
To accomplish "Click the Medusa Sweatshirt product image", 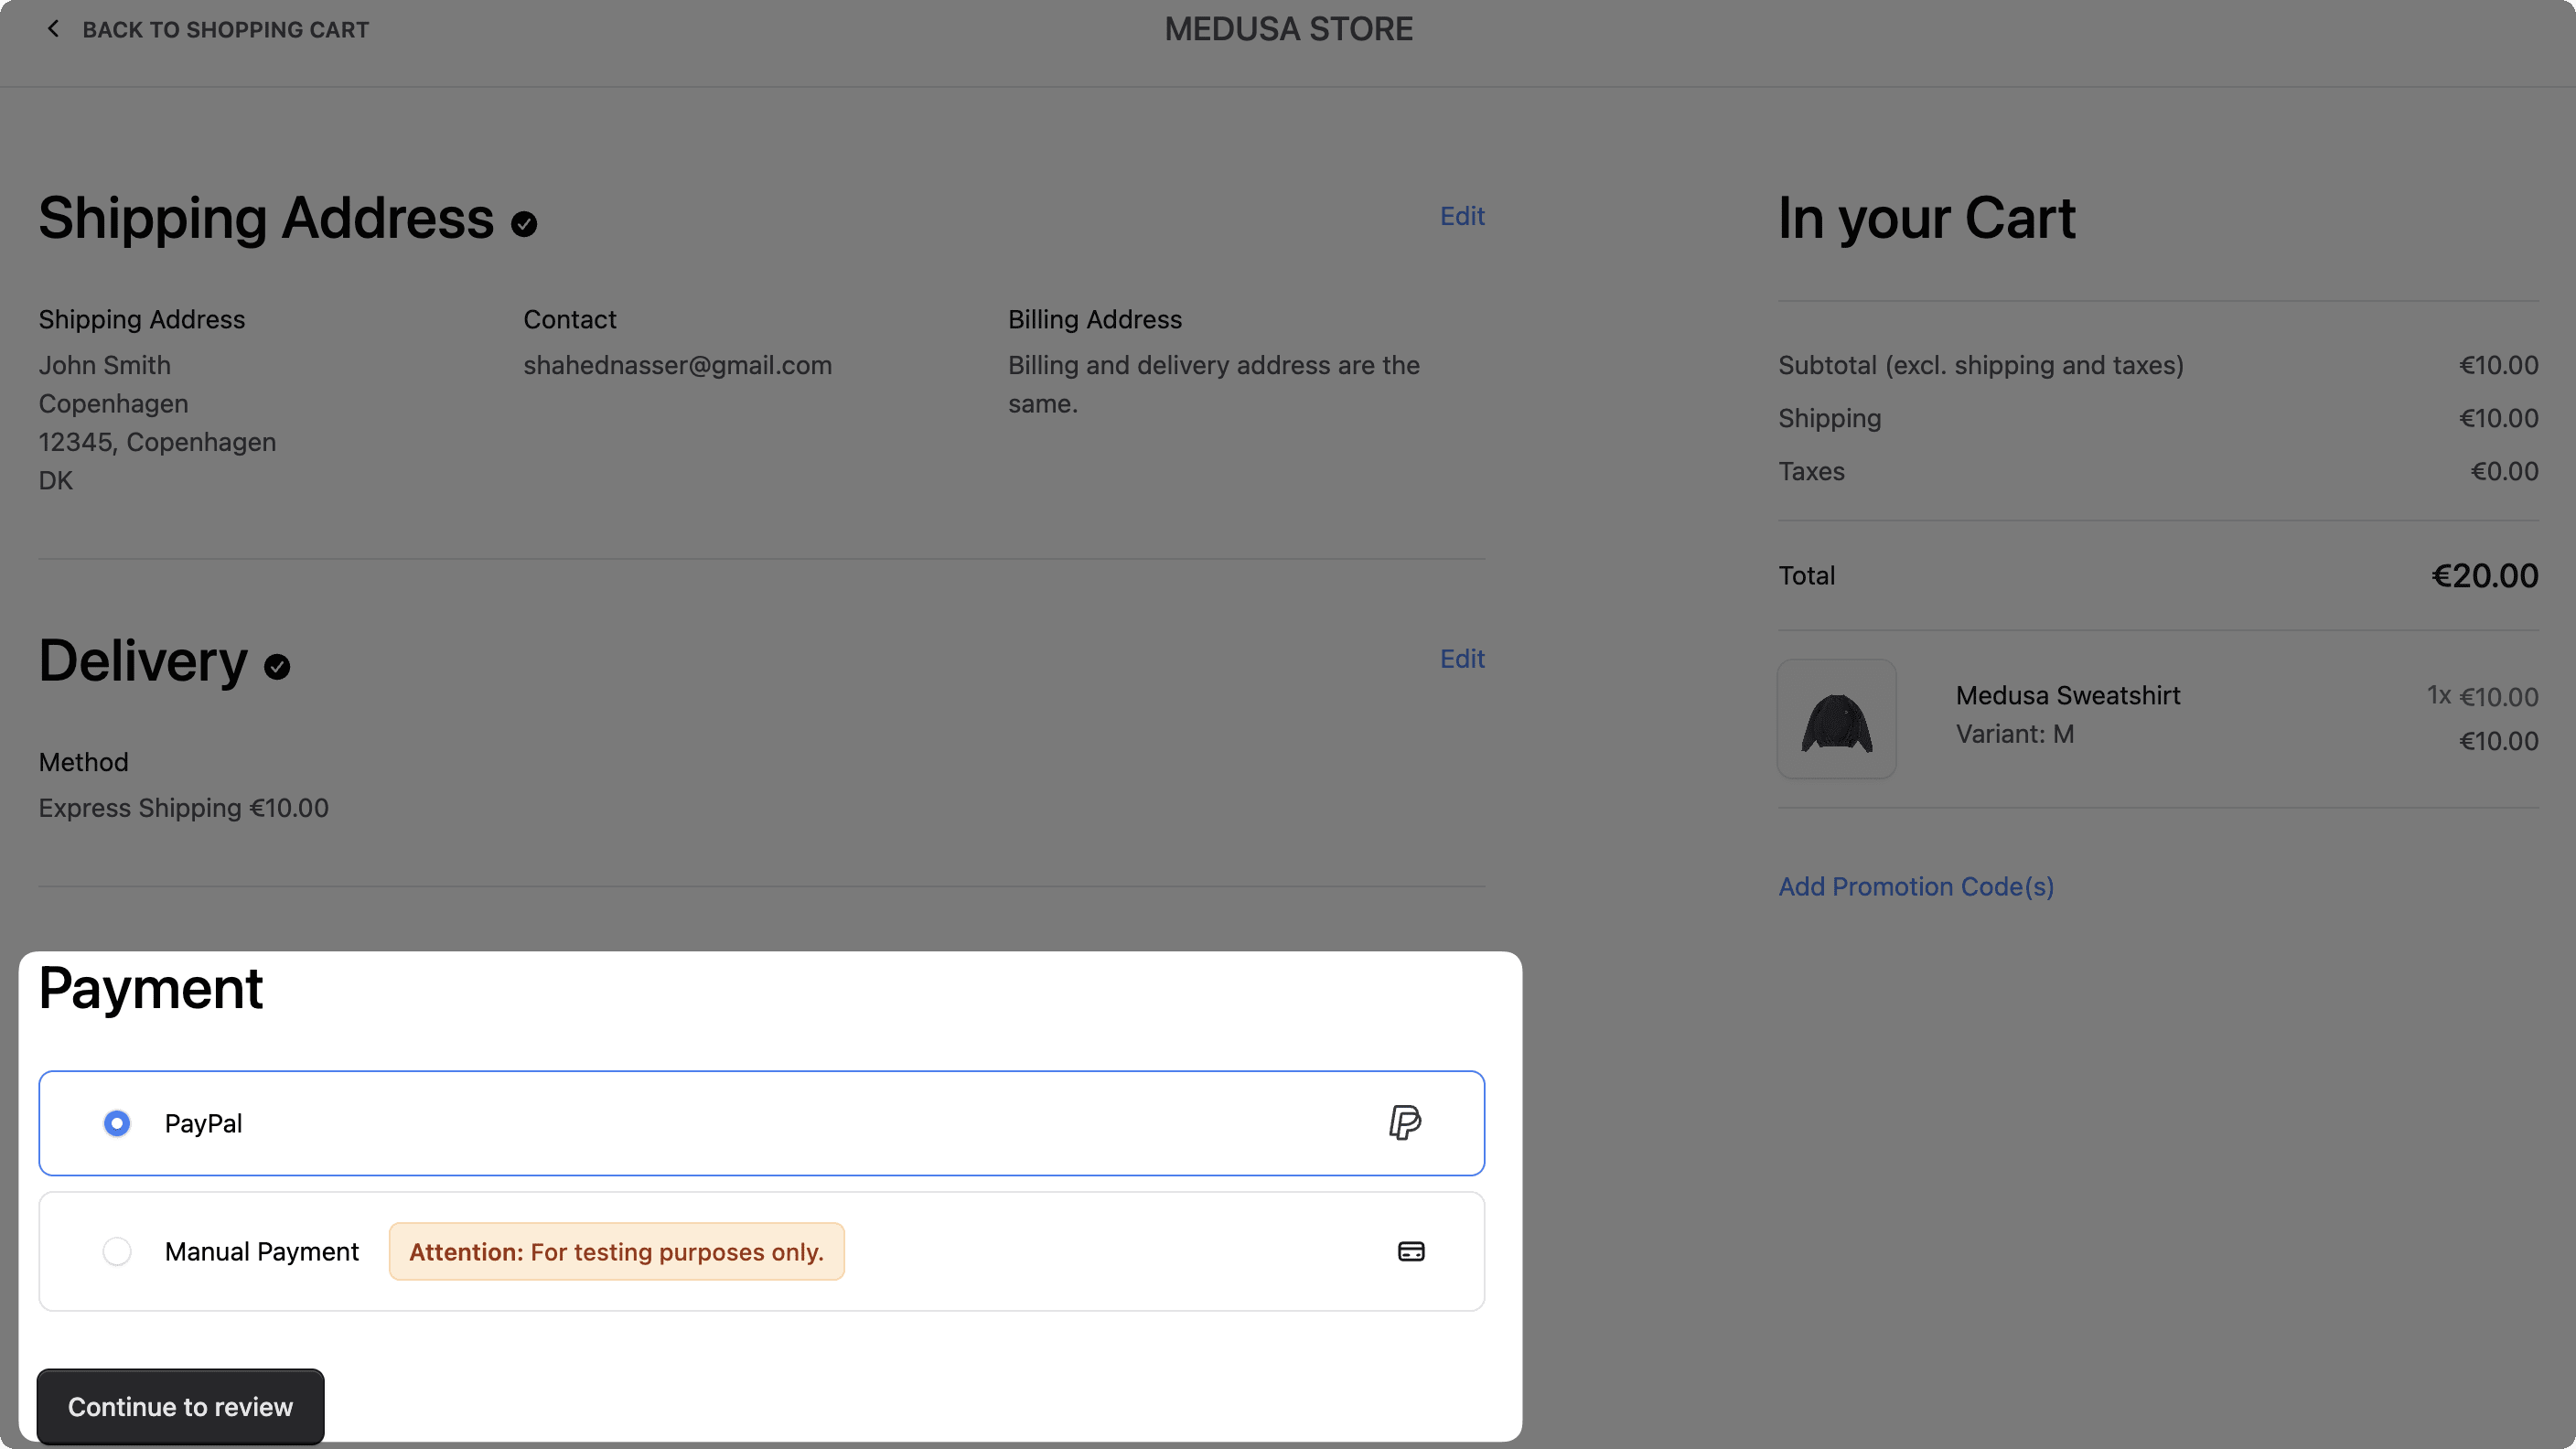I will [1836, 718].
